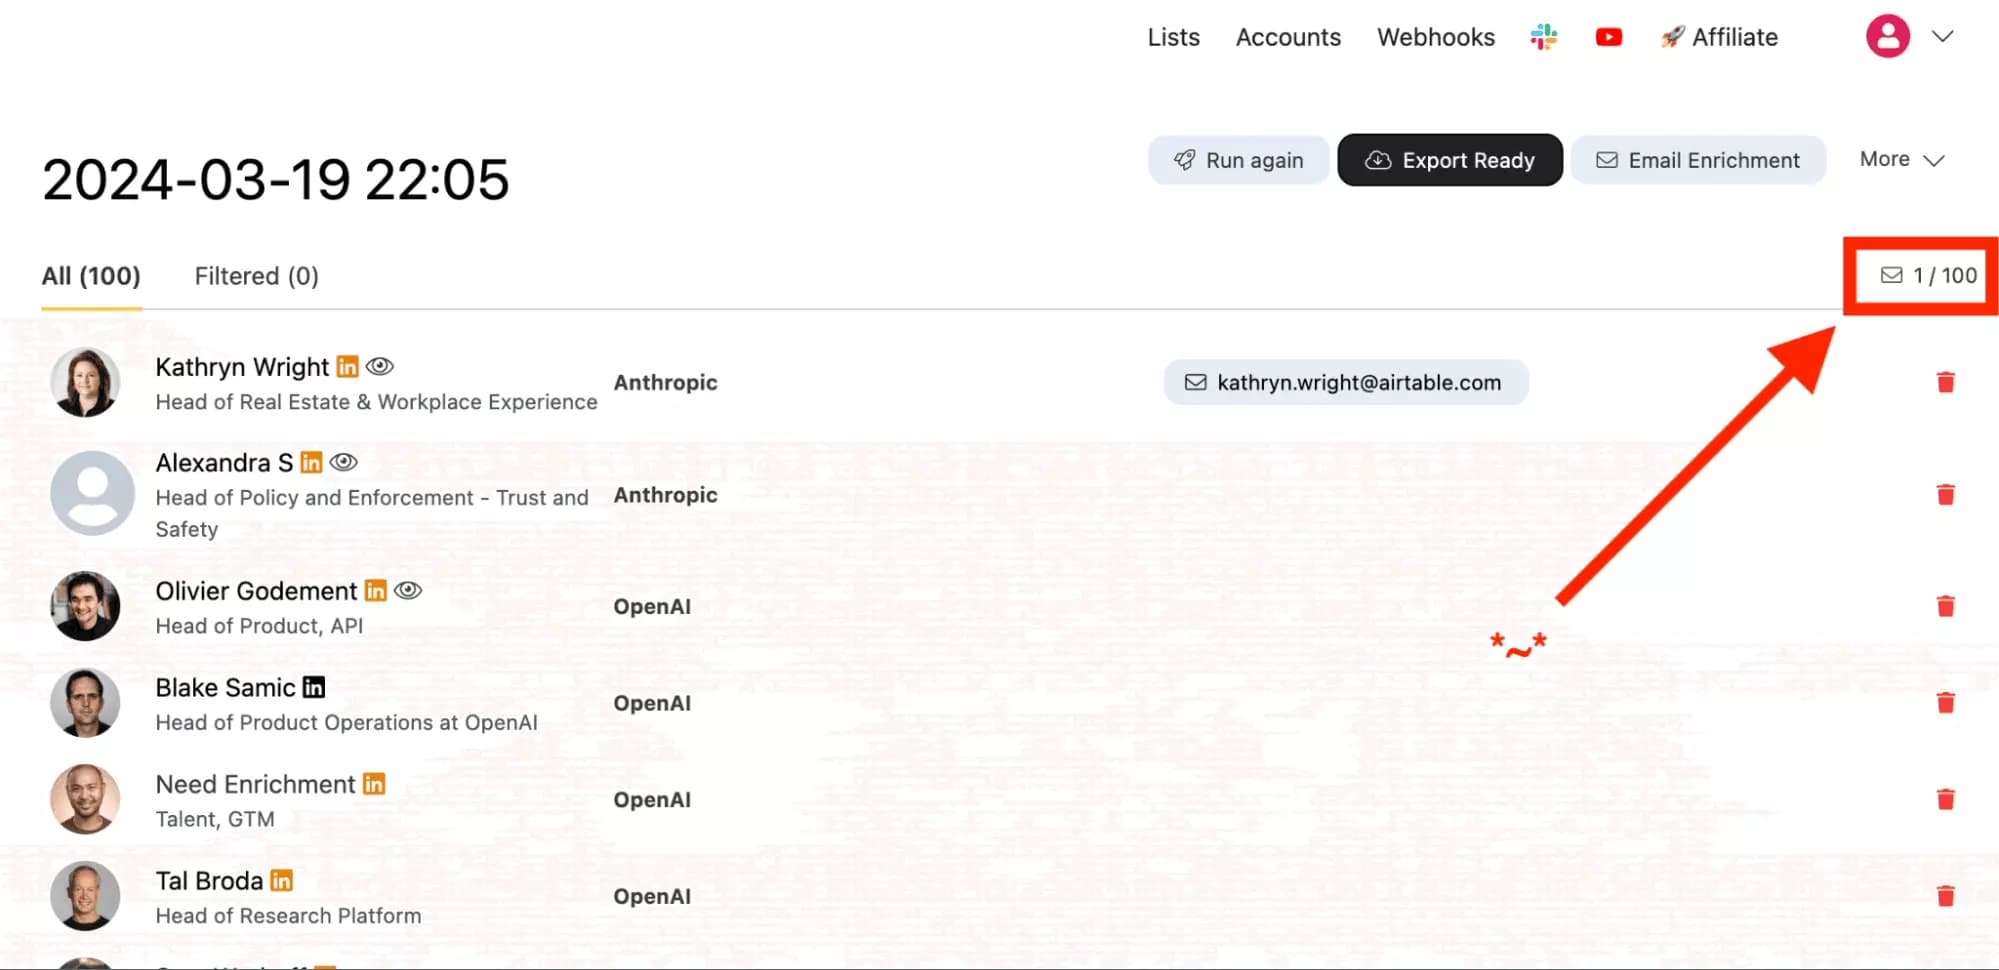Open the Slack integration icon
This screenshot has height=970, width=1999.
pyautogui.click(x=1543, y=37)
